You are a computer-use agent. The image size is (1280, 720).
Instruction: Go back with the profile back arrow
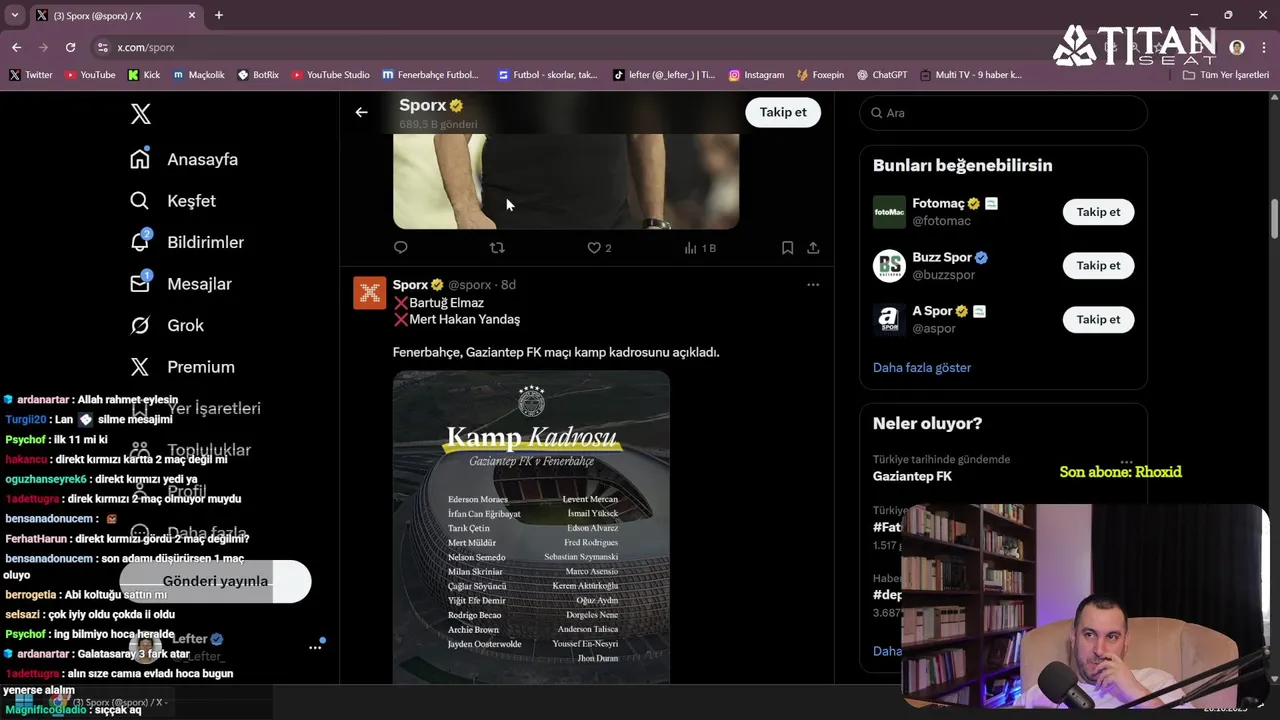click(x=361, y=112)
